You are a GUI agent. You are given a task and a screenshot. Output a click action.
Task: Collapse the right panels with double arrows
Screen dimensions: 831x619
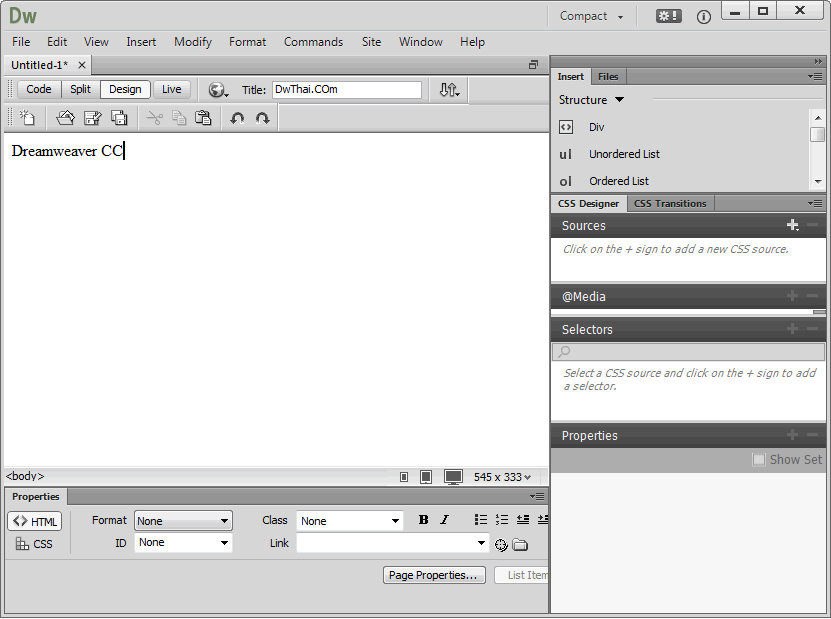tap(818, 61)
